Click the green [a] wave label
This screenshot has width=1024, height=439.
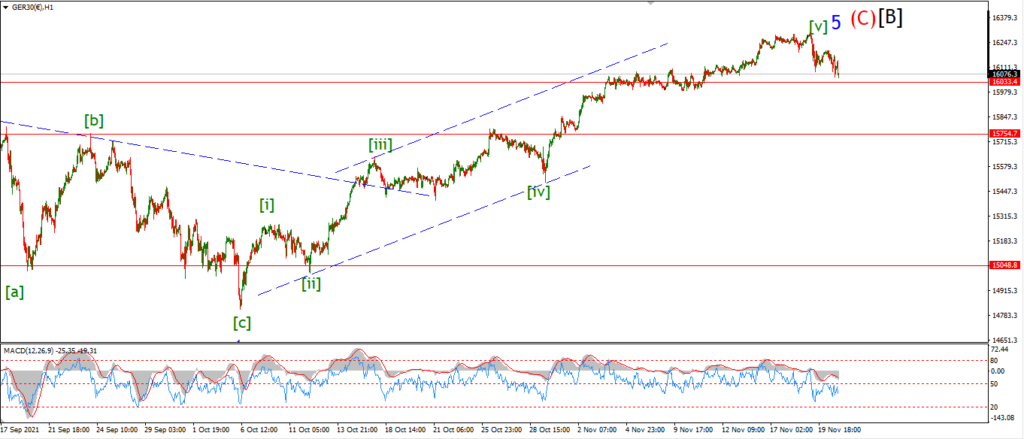click(14, 293)
